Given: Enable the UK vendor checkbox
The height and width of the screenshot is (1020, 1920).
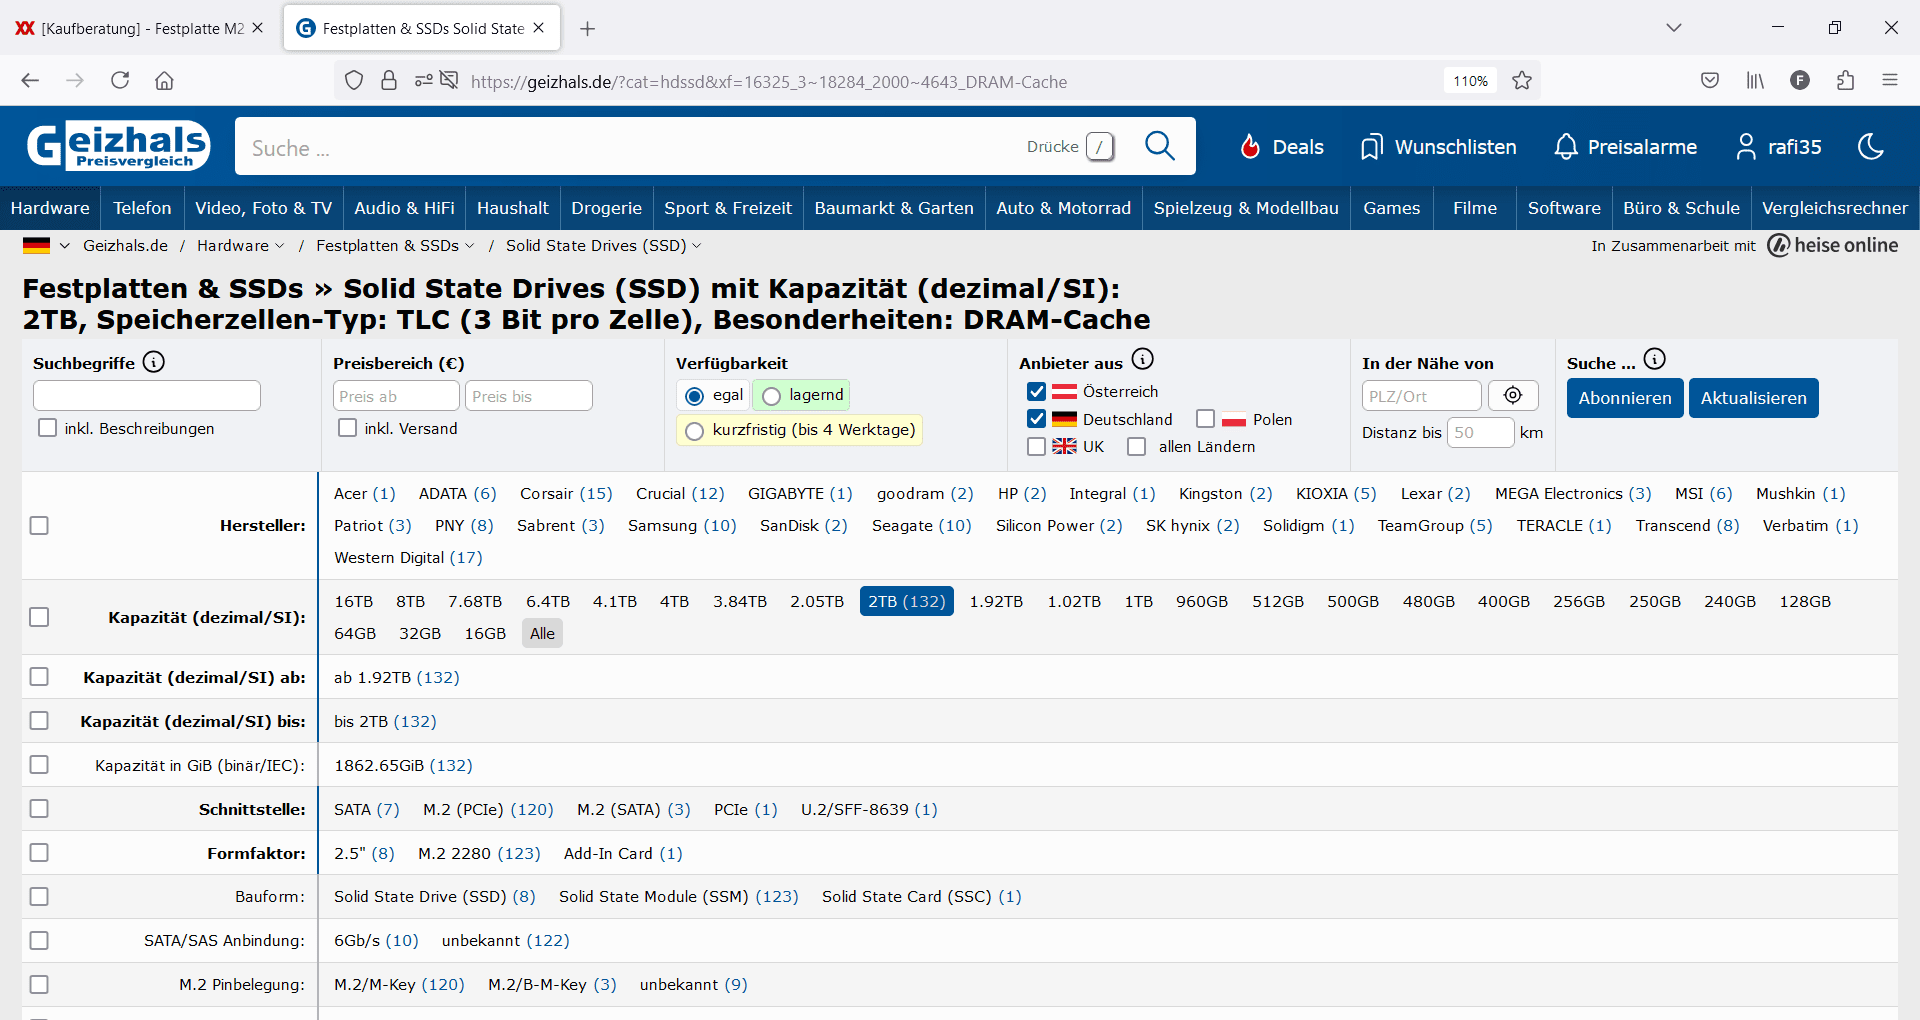Looking at the screenshot, I should click(1036, 446).
